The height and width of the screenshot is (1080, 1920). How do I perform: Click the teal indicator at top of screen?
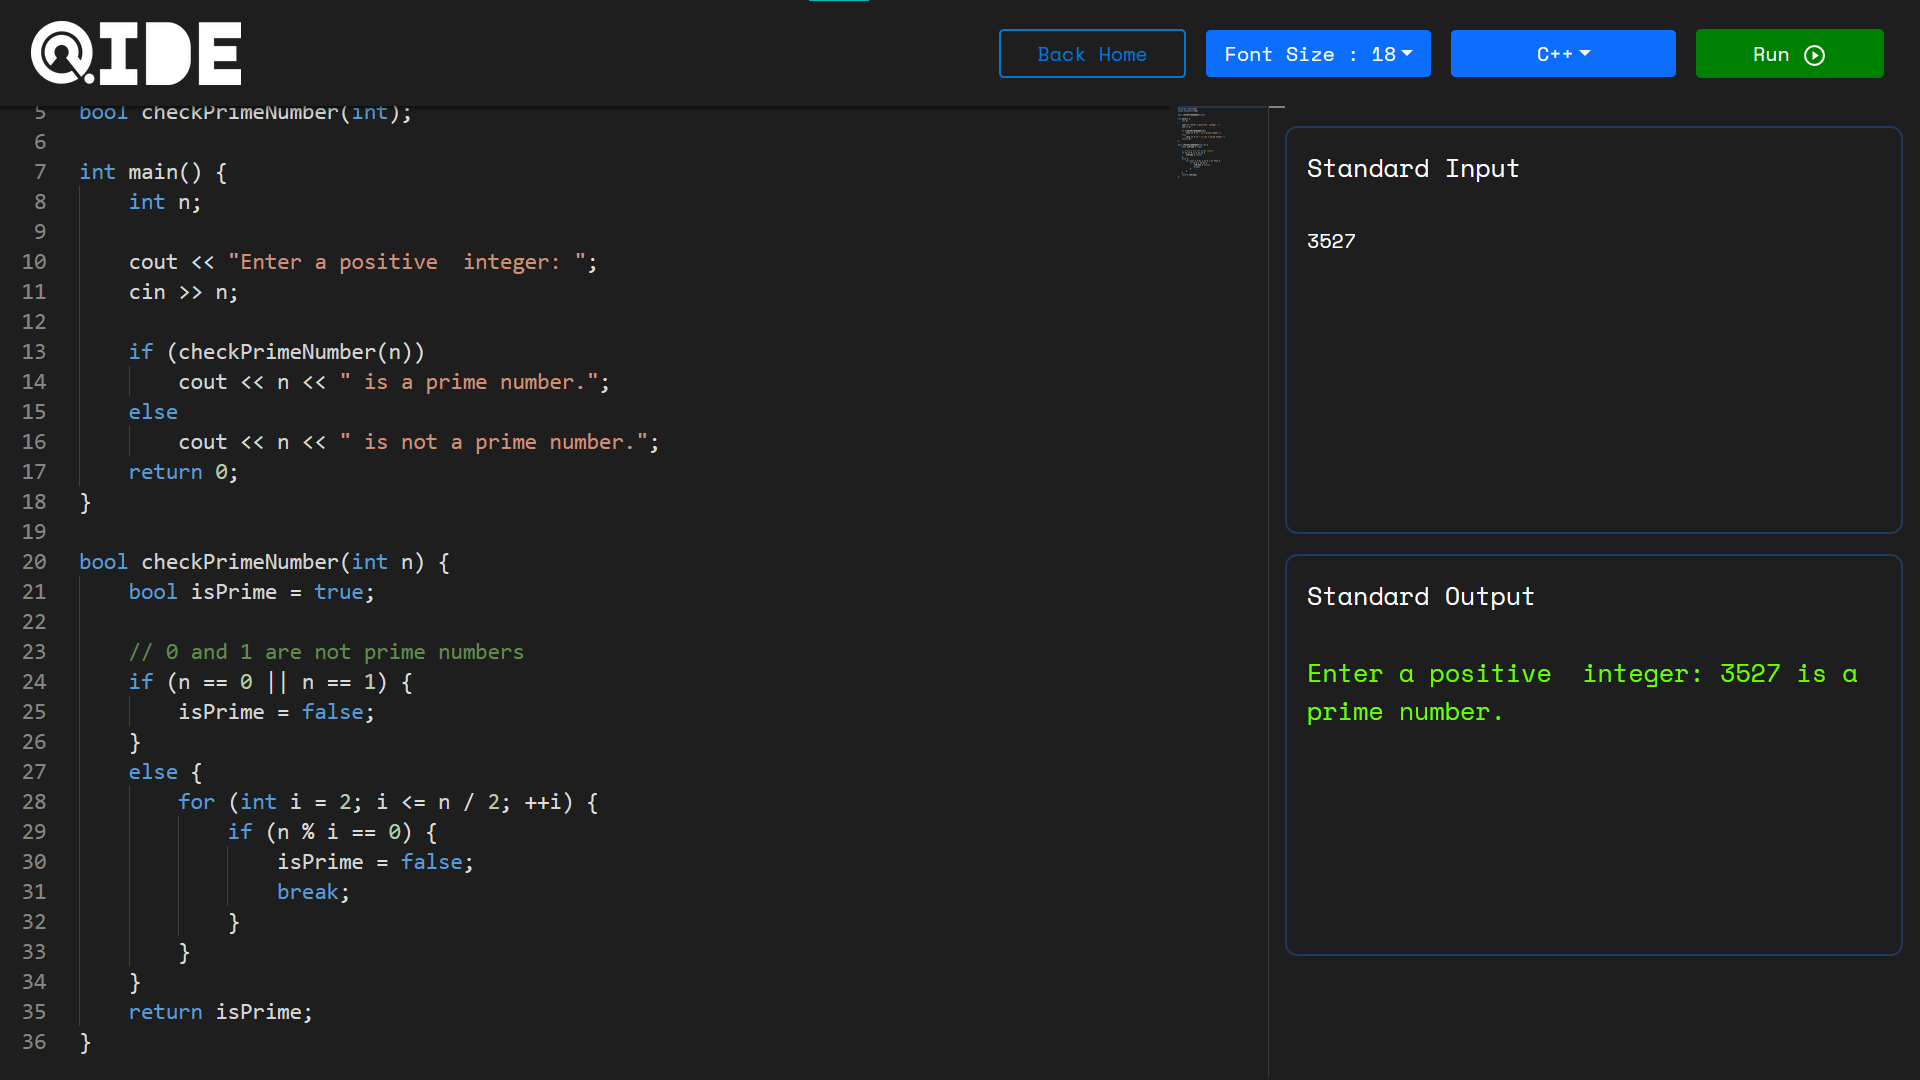(840, 2)
